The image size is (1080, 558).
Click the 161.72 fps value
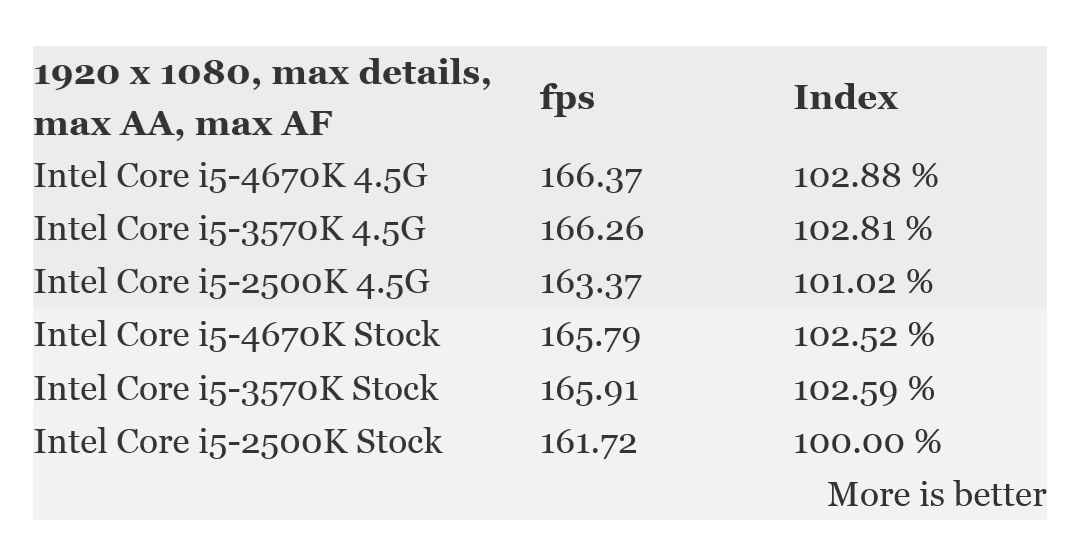(588, 442)
